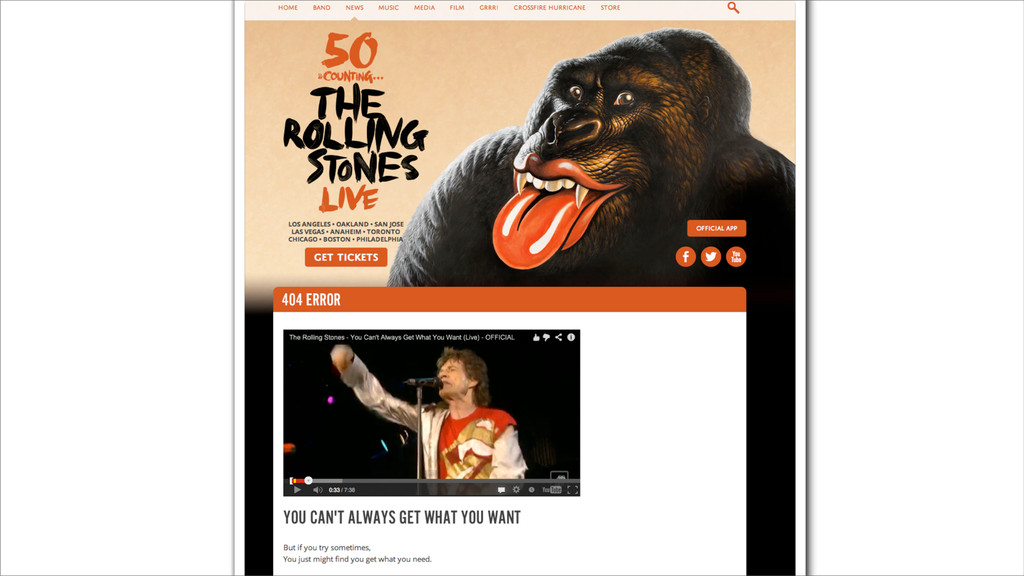Go to CROSSFIRE HURRICANE in navigation
The image size is (1024, 576).
pyautogui.click(x=549, y=8)
